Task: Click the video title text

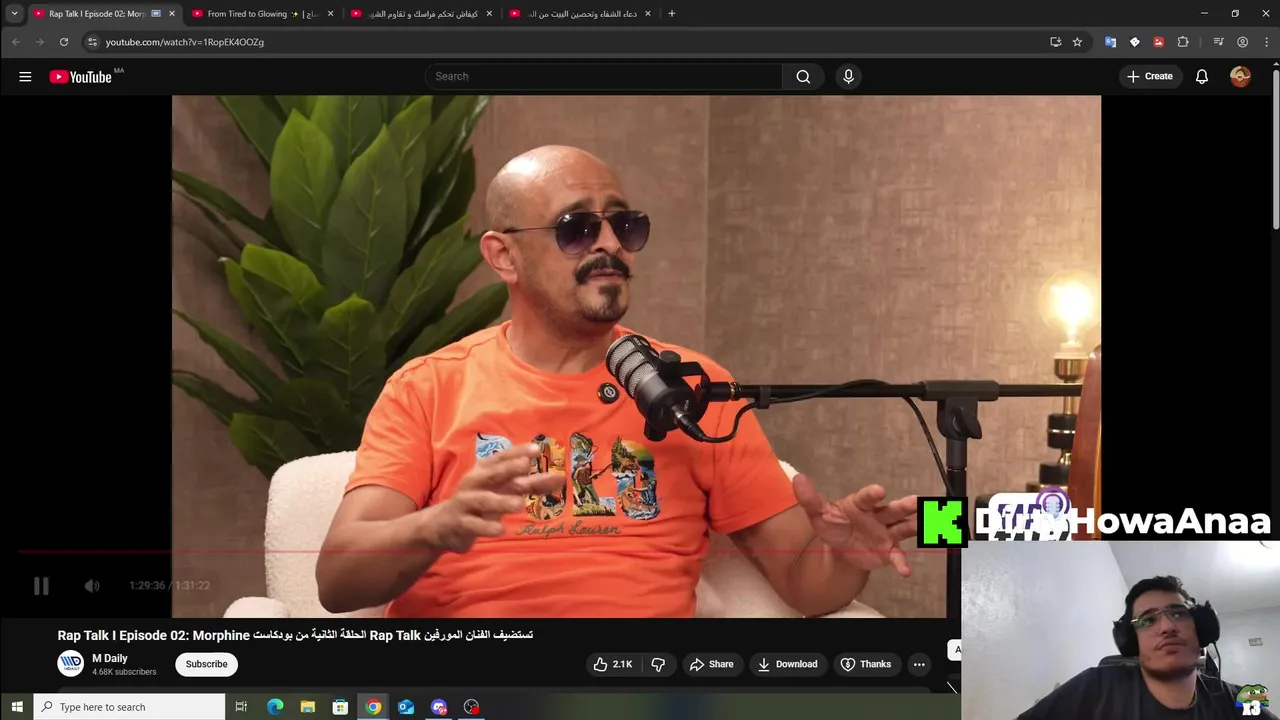Action: (295, 635)
